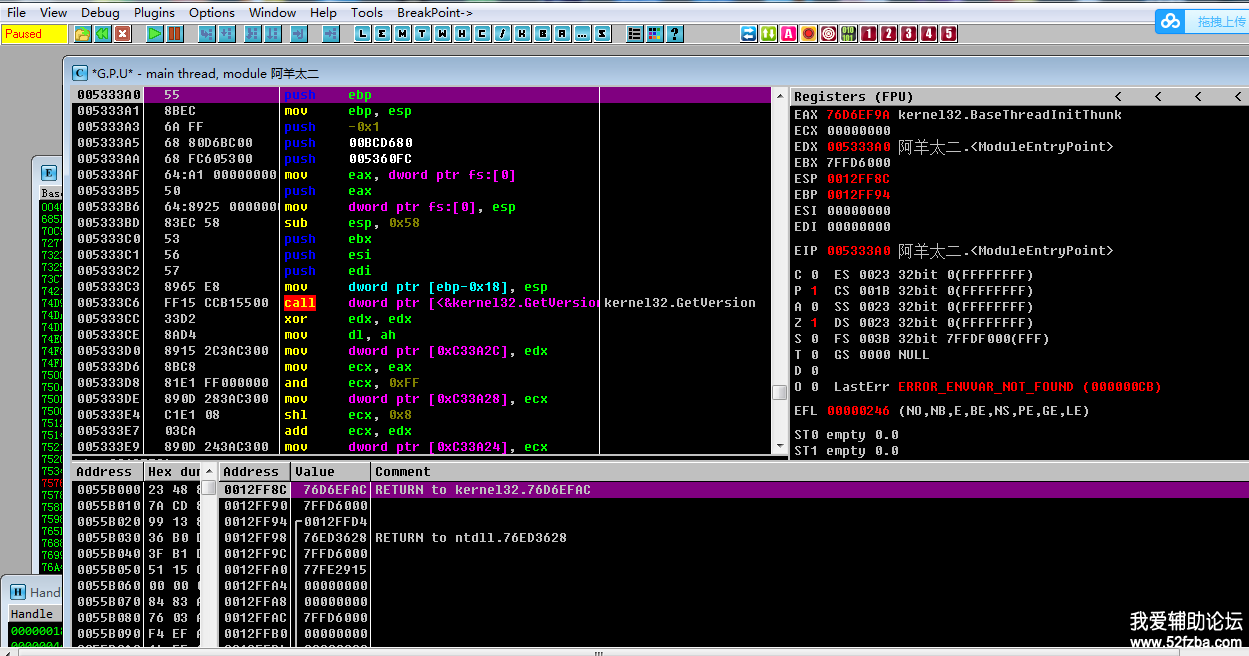Click the Hex dump column header
This screenshot has height=656, width=1249.
[172, 472]
